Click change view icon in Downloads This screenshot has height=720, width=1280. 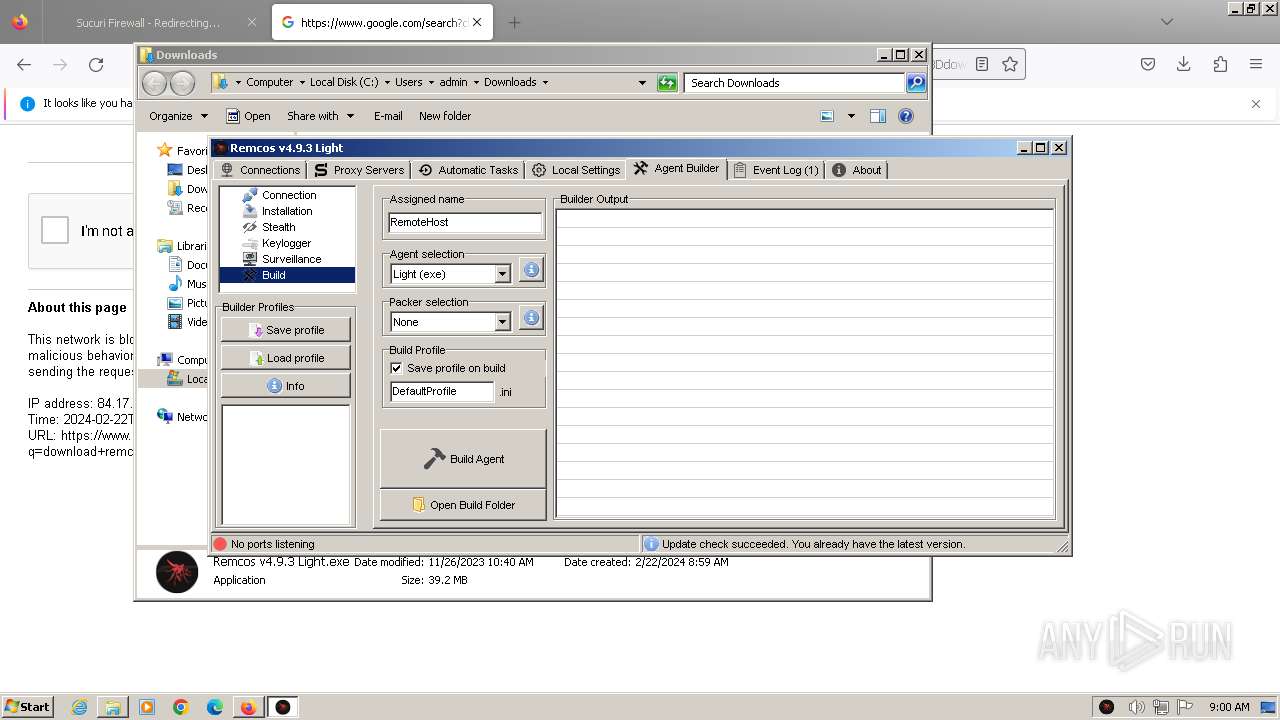coord(827,116)
